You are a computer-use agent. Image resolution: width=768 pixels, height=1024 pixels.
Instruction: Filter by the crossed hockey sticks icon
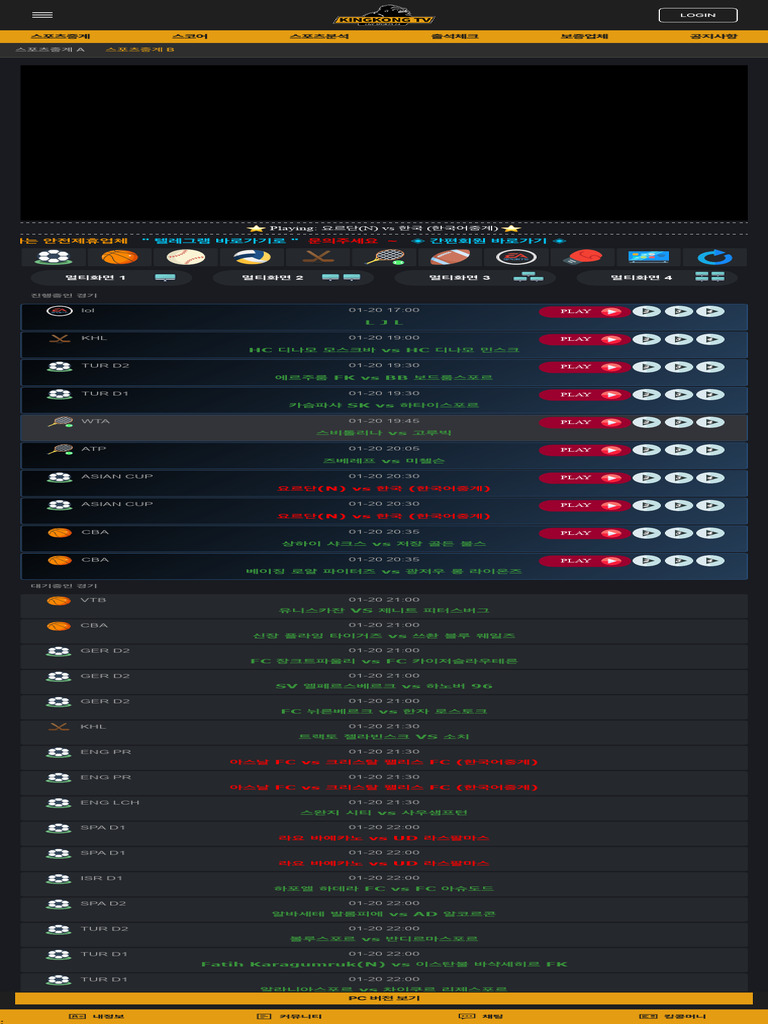pos(318,257)
